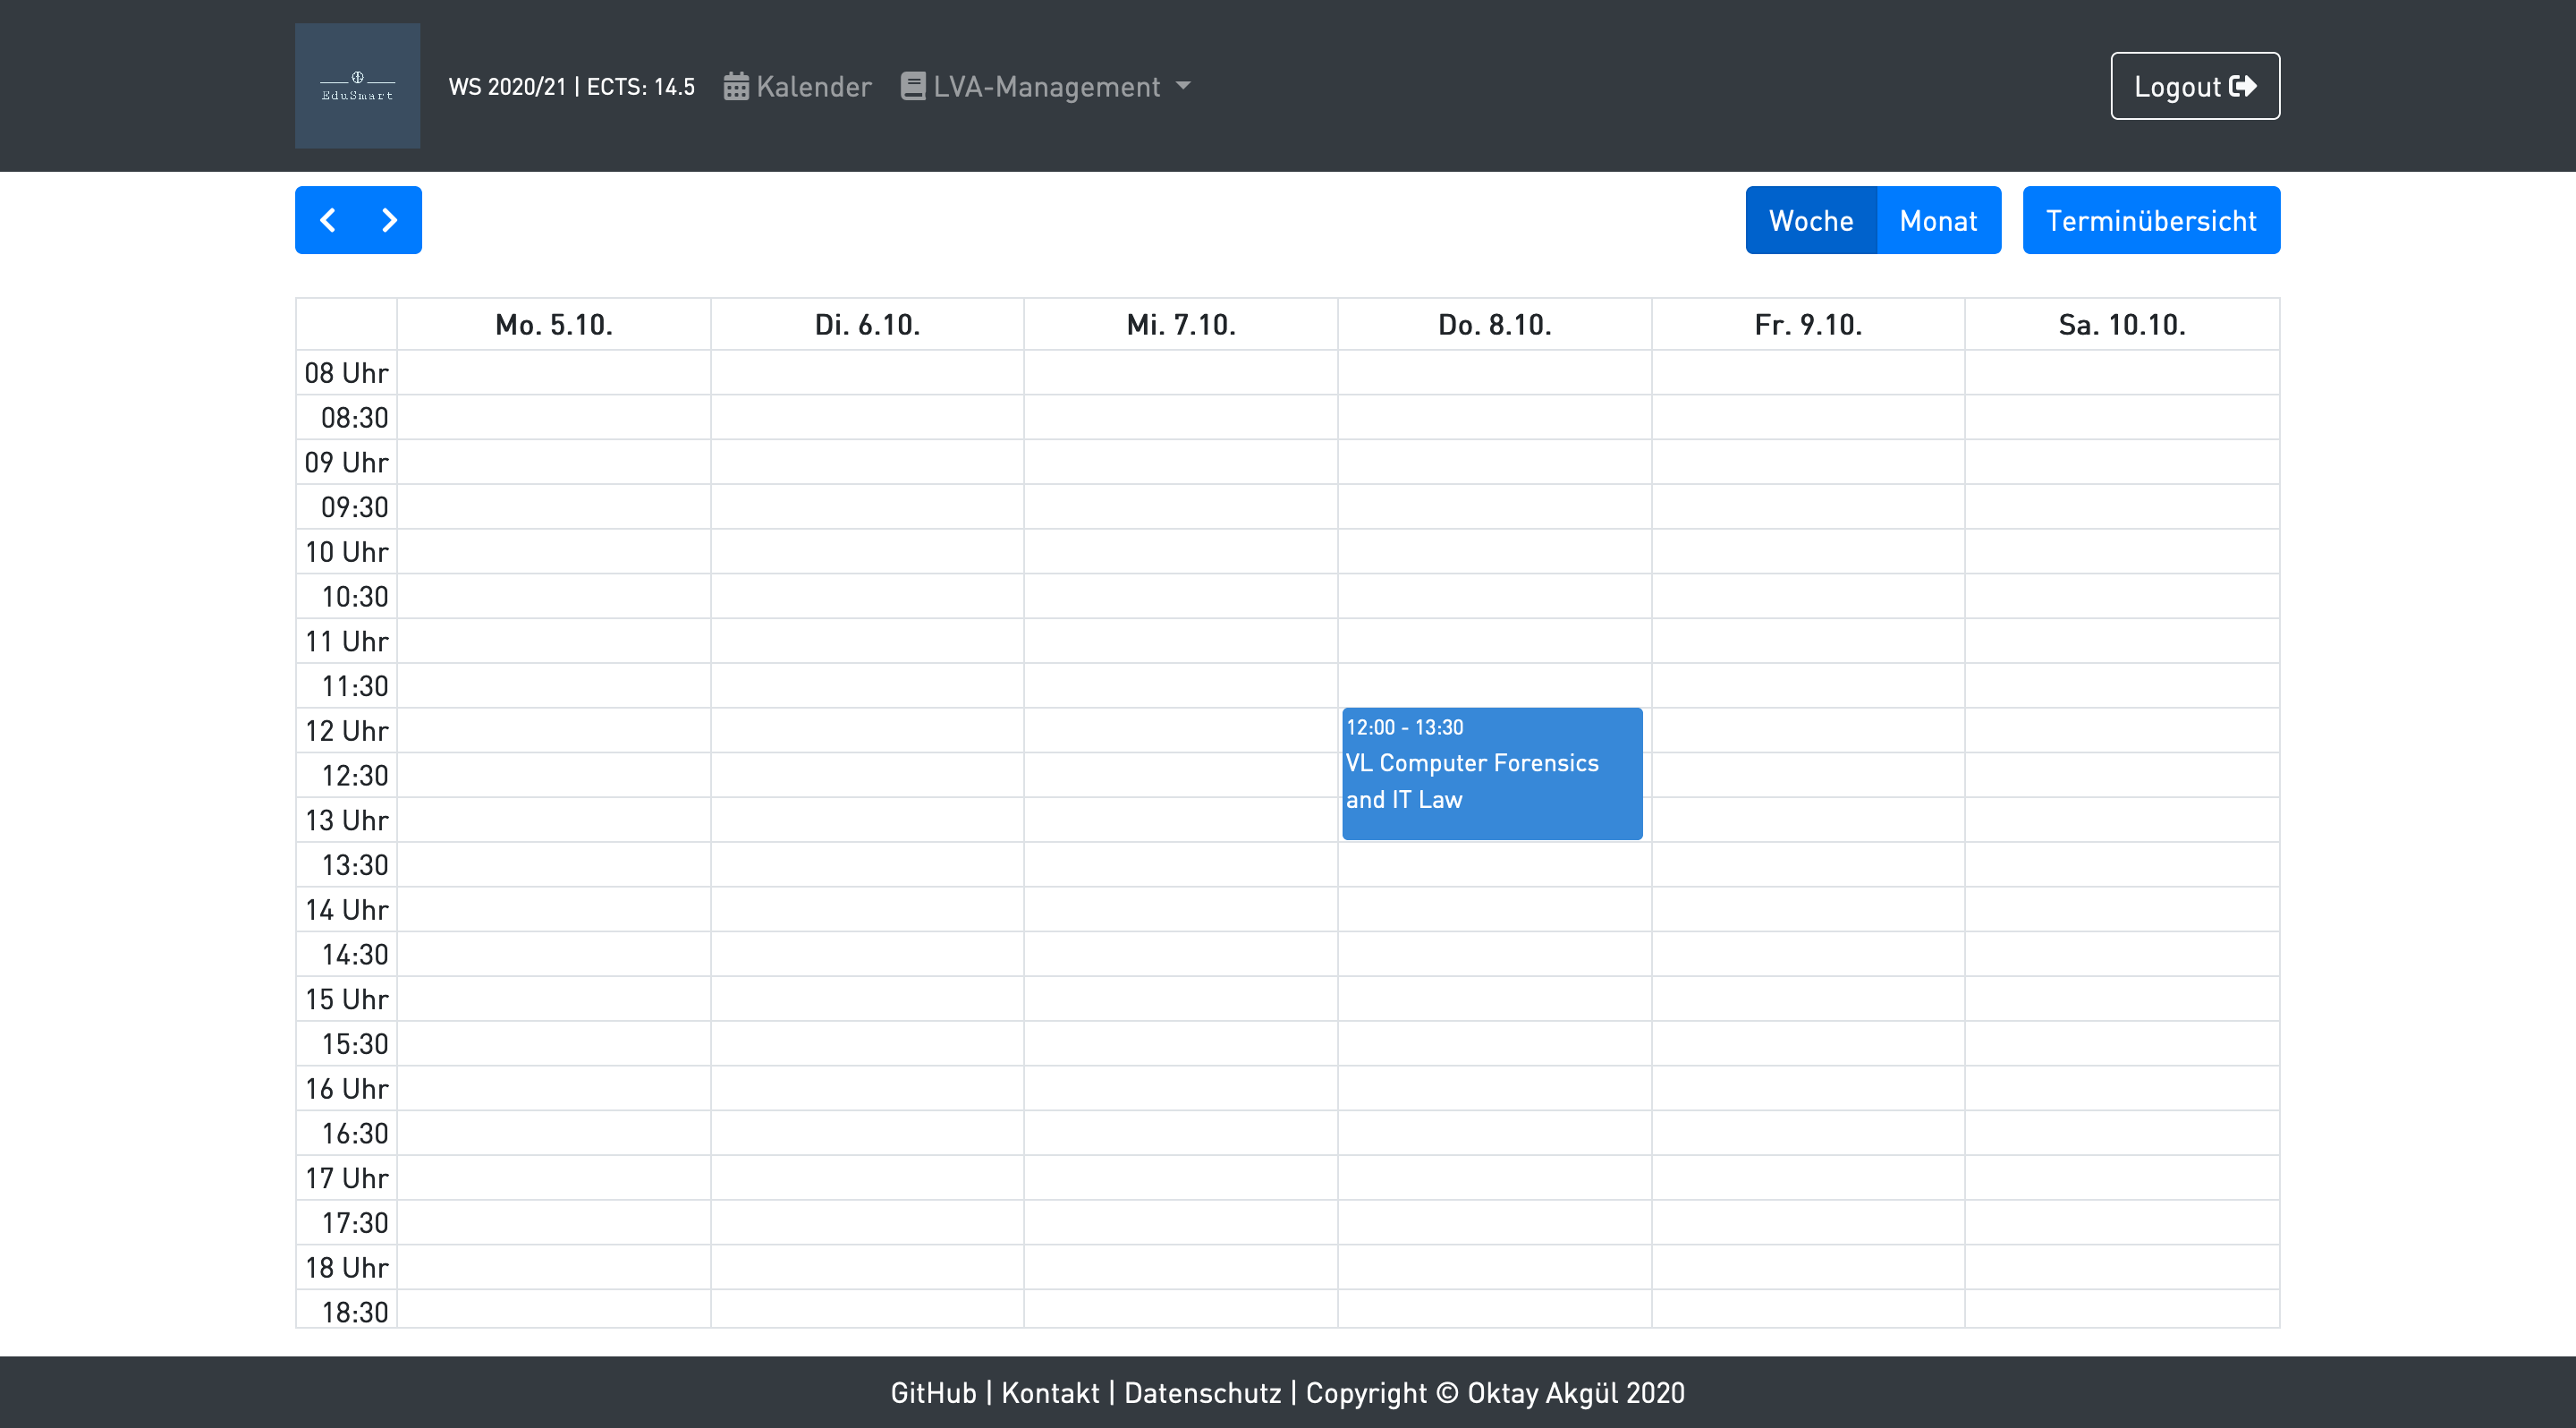2576x1428 pixels.
Task: Click the Kalender calendar icon
Action: tap(736, 87)
